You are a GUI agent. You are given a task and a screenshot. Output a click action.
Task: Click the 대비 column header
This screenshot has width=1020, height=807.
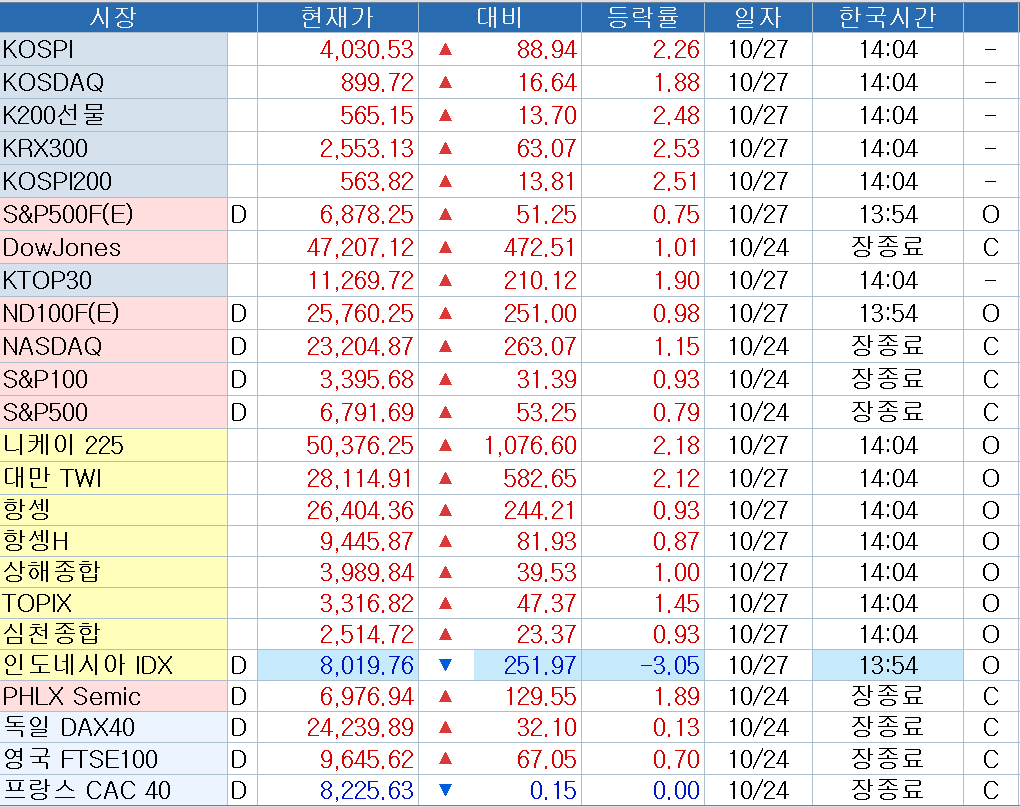[x=499, y=17]
